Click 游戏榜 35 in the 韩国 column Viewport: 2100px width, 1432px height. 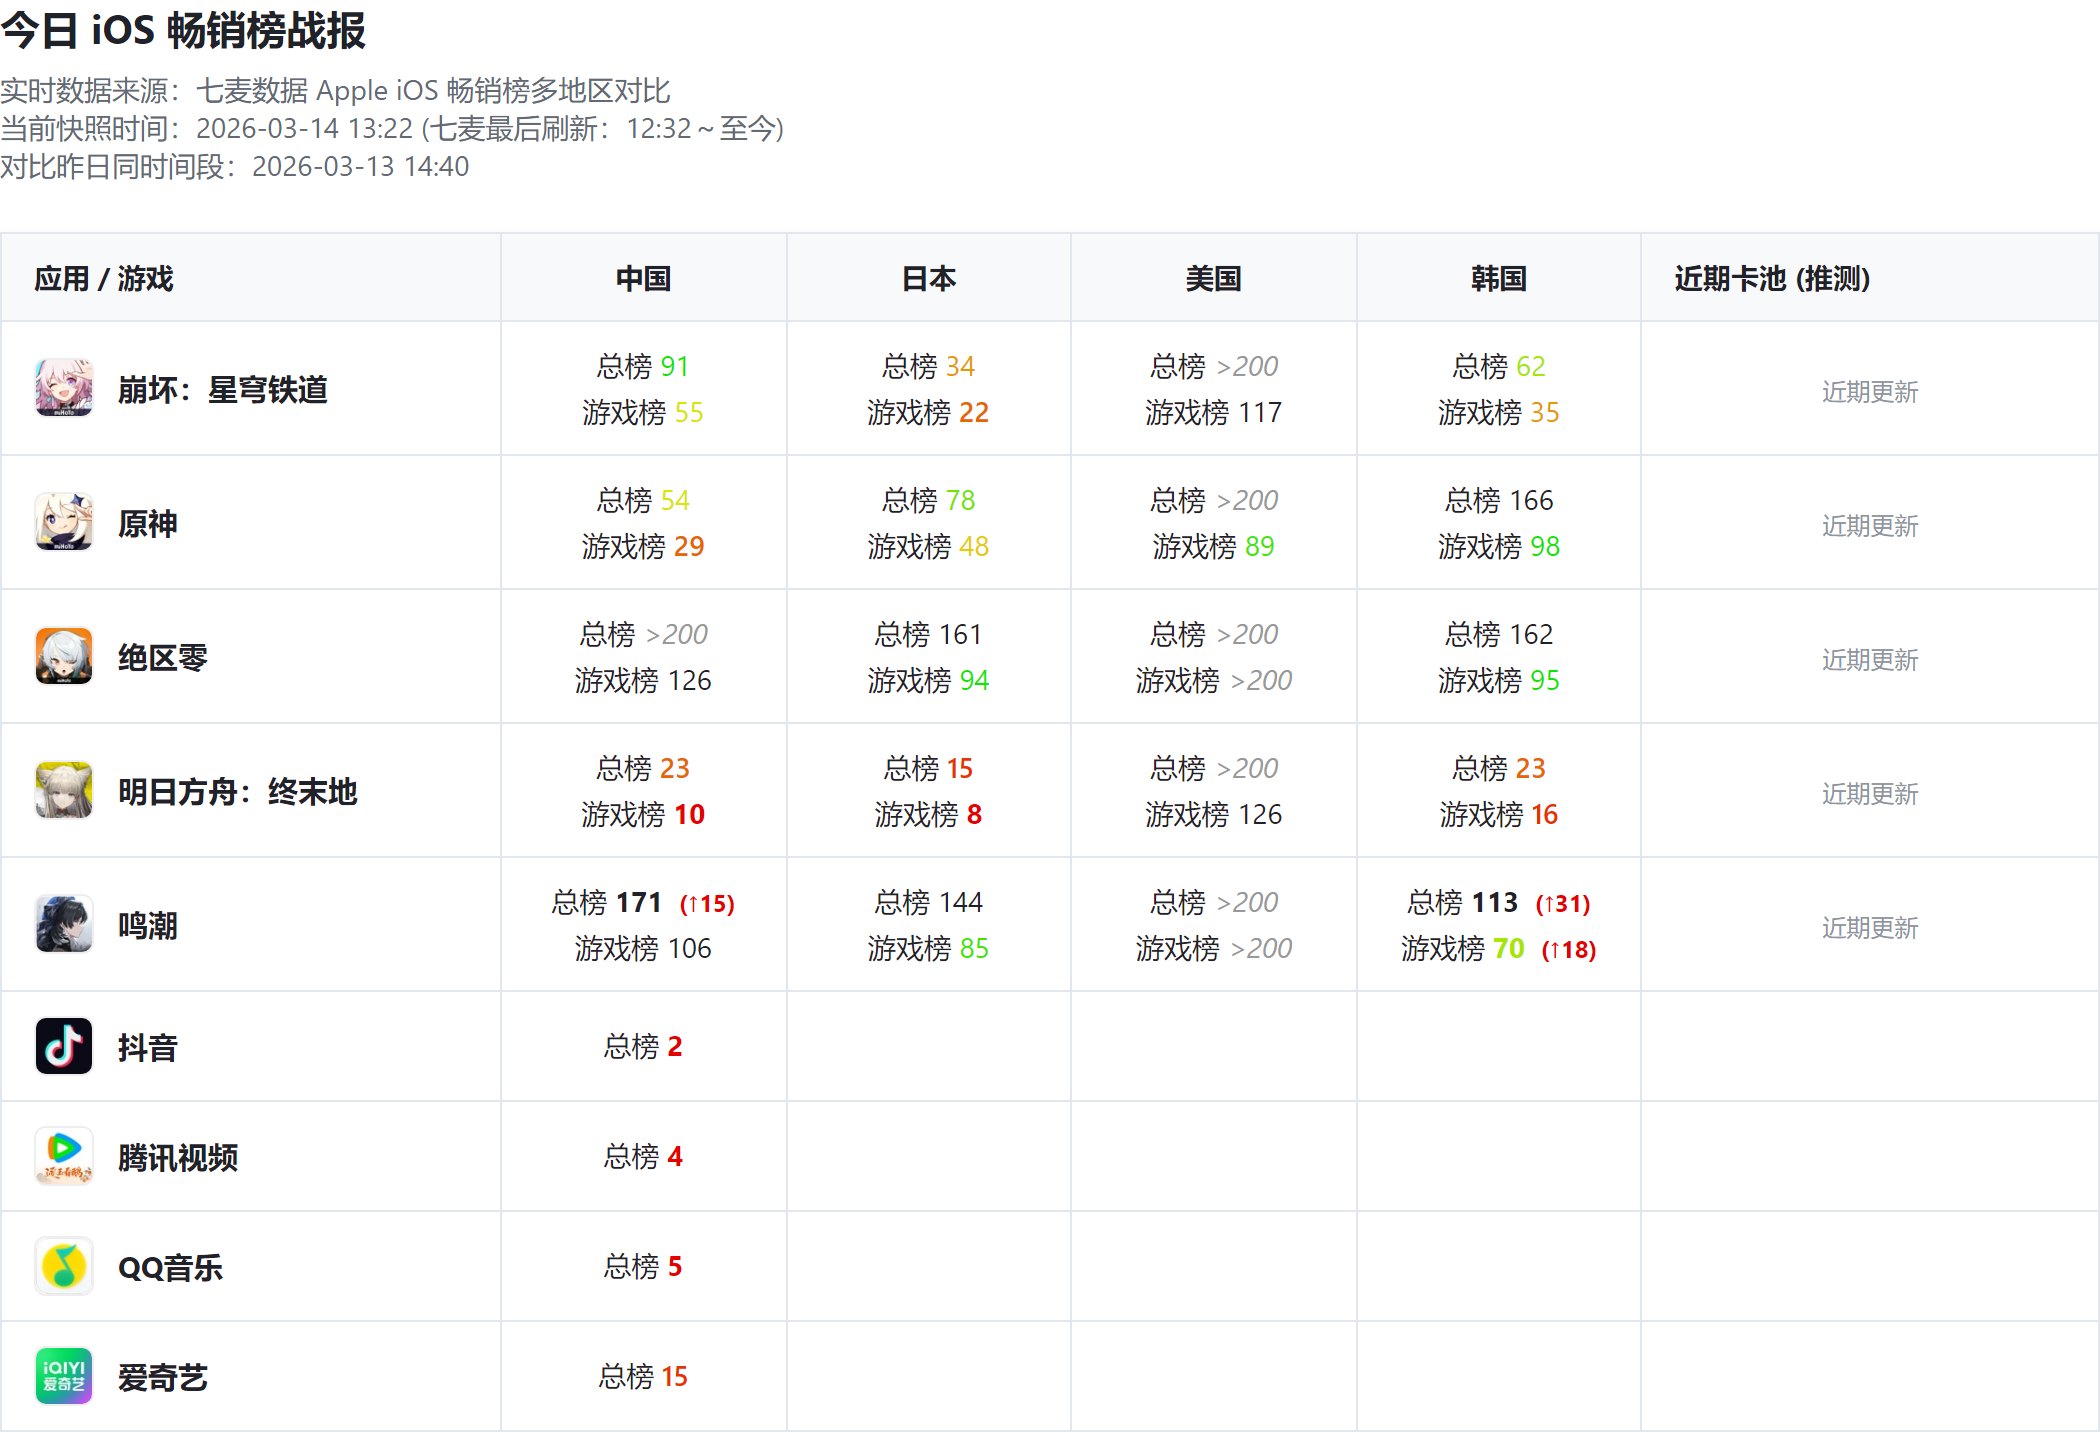click(1499, 412)
